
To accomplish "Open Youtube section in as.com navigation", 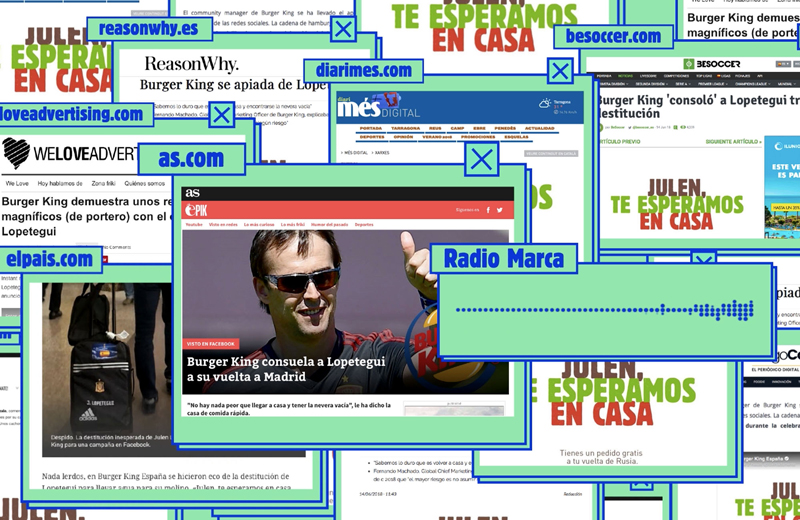I will point(193,225).
